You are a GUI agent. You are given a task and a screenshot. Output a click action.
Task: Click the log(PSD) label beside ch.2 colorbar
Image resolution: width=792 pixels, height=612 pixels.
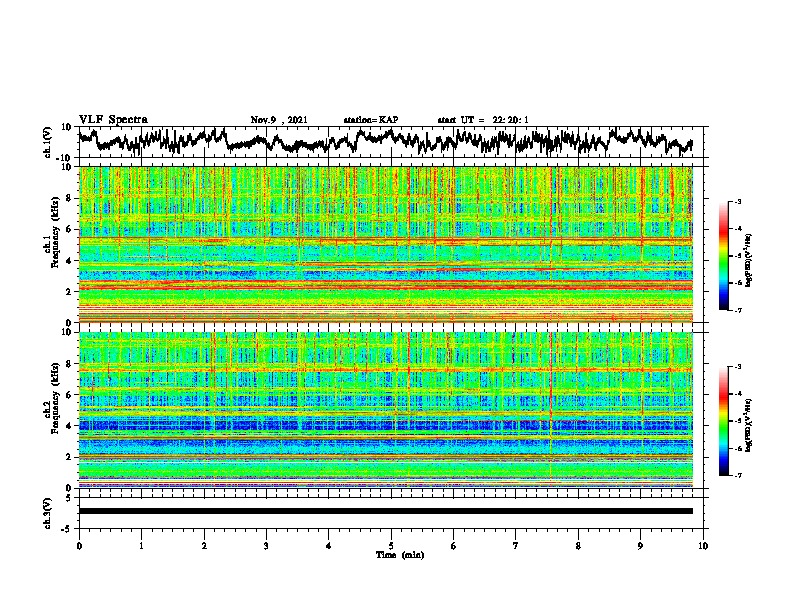(x=748, y=425)
